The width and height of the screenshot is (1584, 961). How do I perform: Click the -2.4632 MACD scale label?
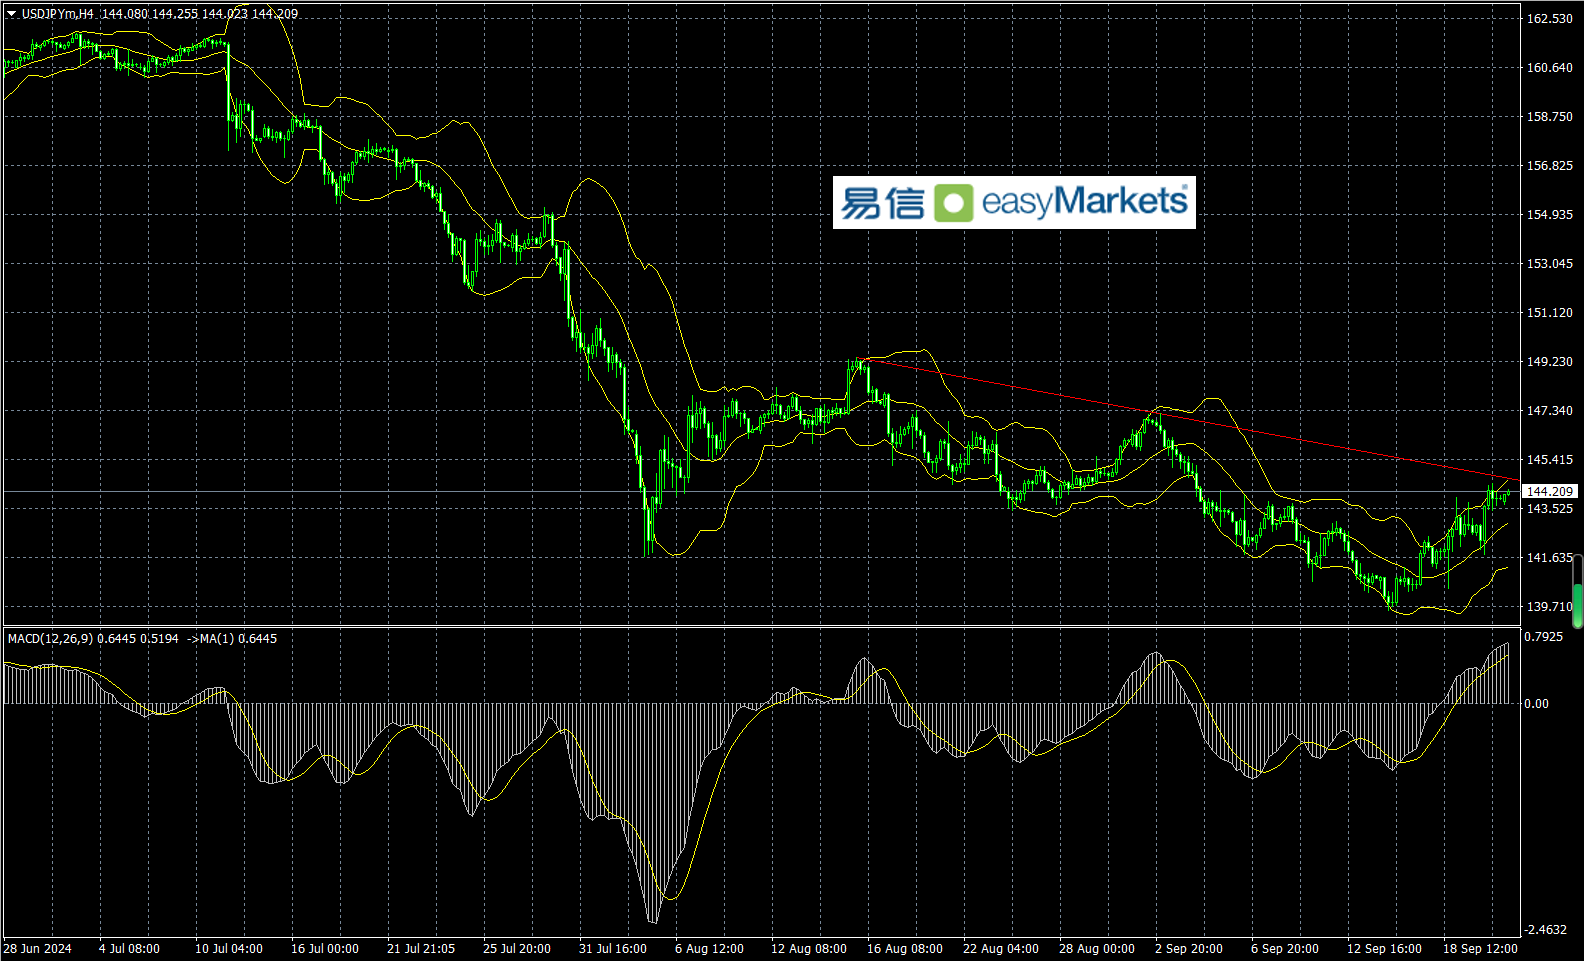[x=1545, y=929]
